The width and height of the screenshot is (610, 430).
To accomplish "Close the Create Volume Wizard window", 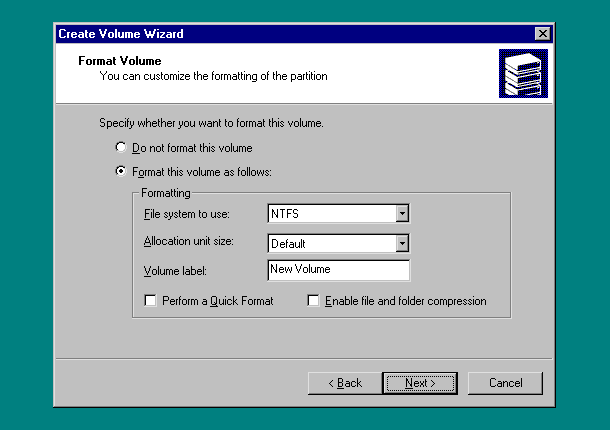I will coord(543,34).
